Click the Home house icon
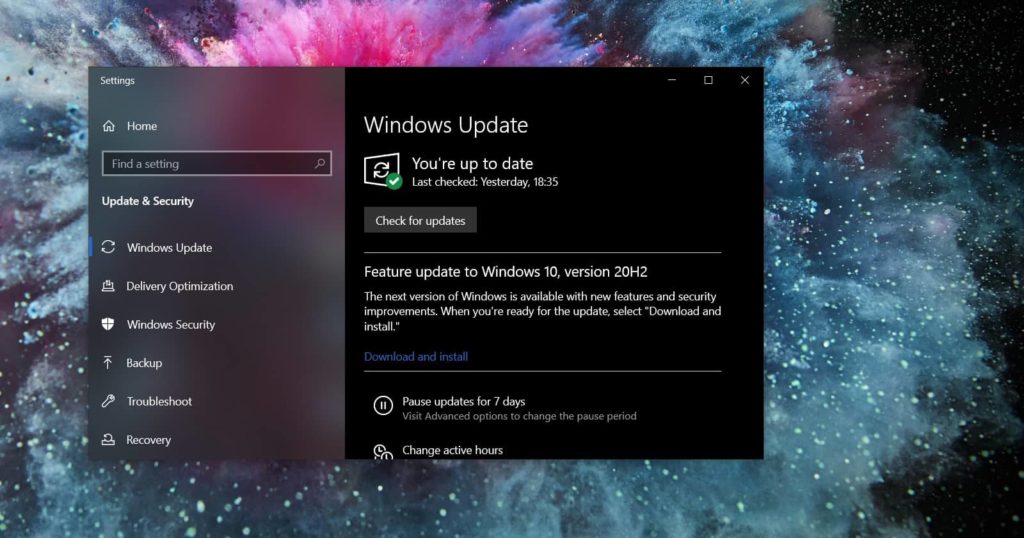 [x=109, y=126]
